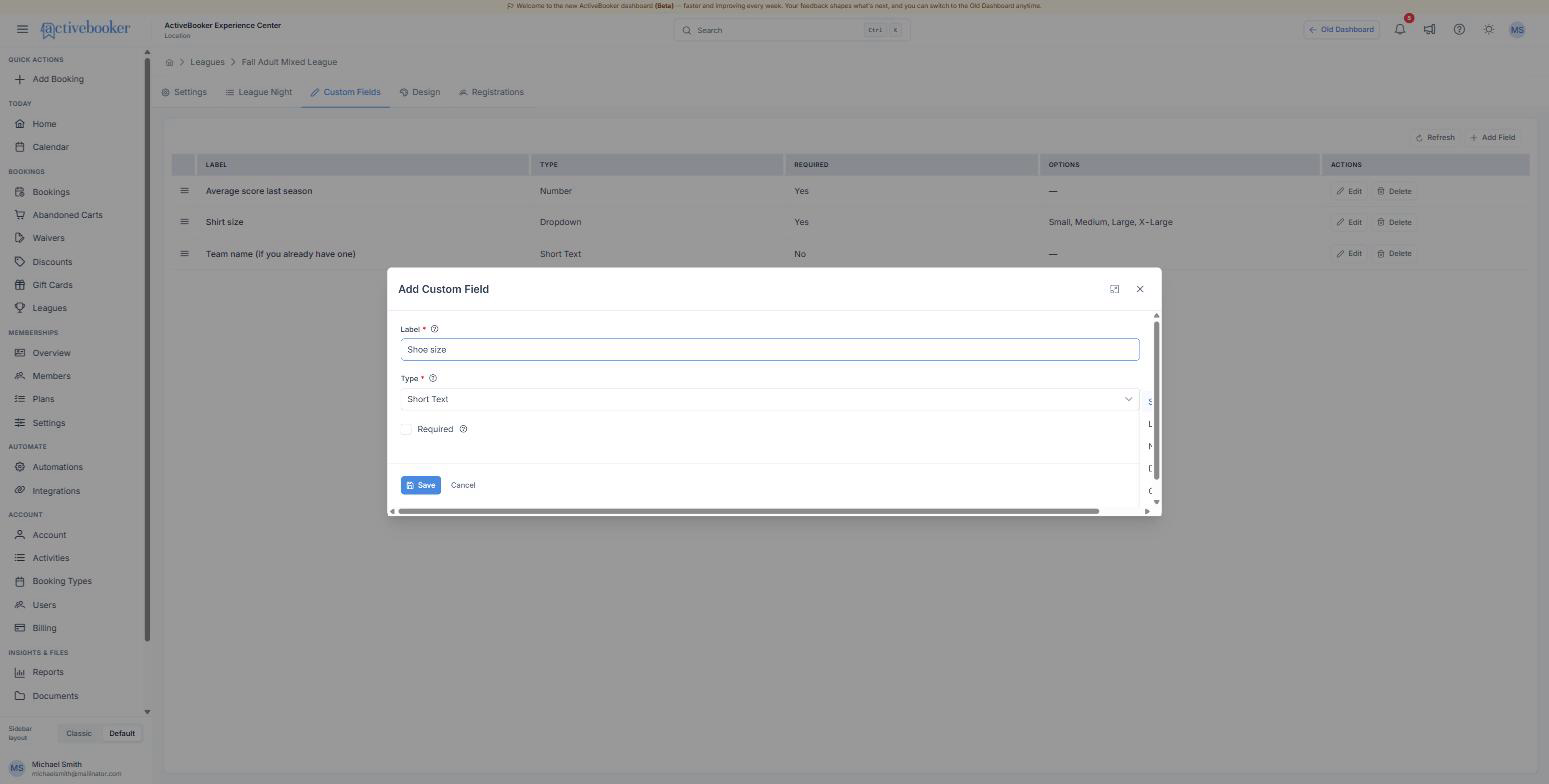Open the help question mark icon
Viewport: 1549px width, 784px height.
tap(1459, 29)
